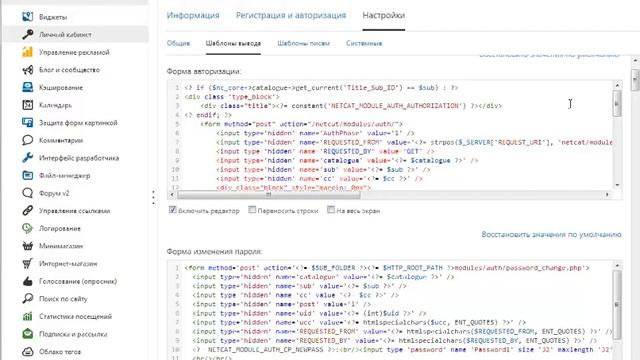
Task: Click the main page vertical scrollbar thumb
Action: [635, 79]
